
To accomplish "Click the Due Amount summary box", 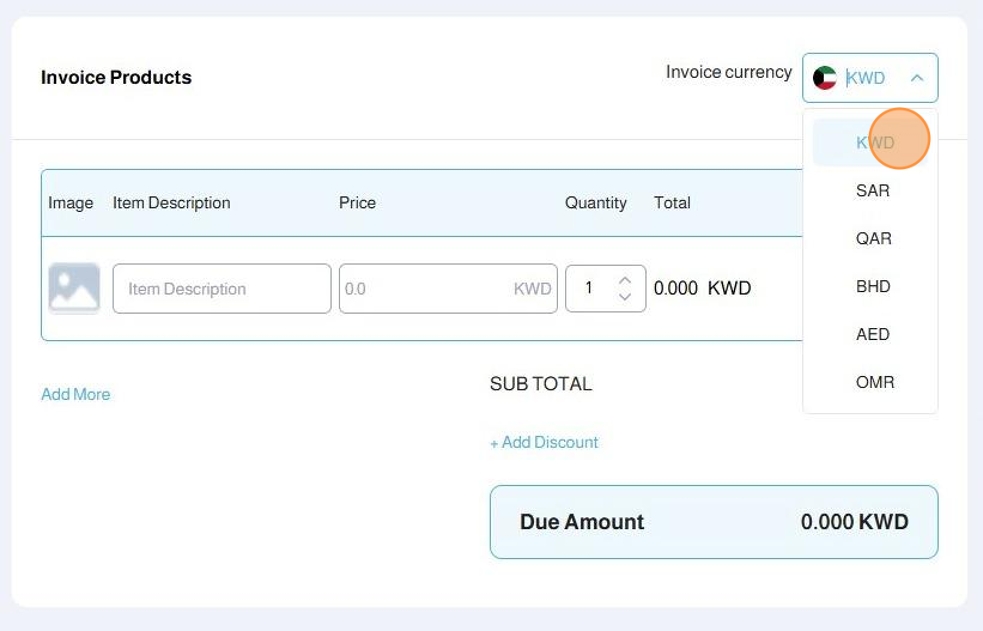I will (x=713, y=522).
